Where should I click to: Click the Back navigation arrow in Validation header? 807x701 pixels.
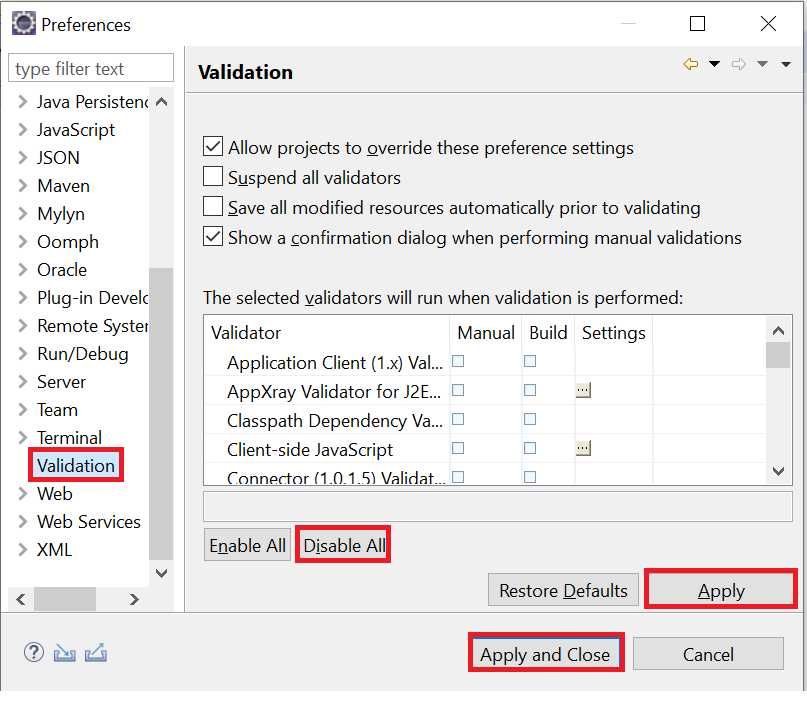[x=691, y=64]
